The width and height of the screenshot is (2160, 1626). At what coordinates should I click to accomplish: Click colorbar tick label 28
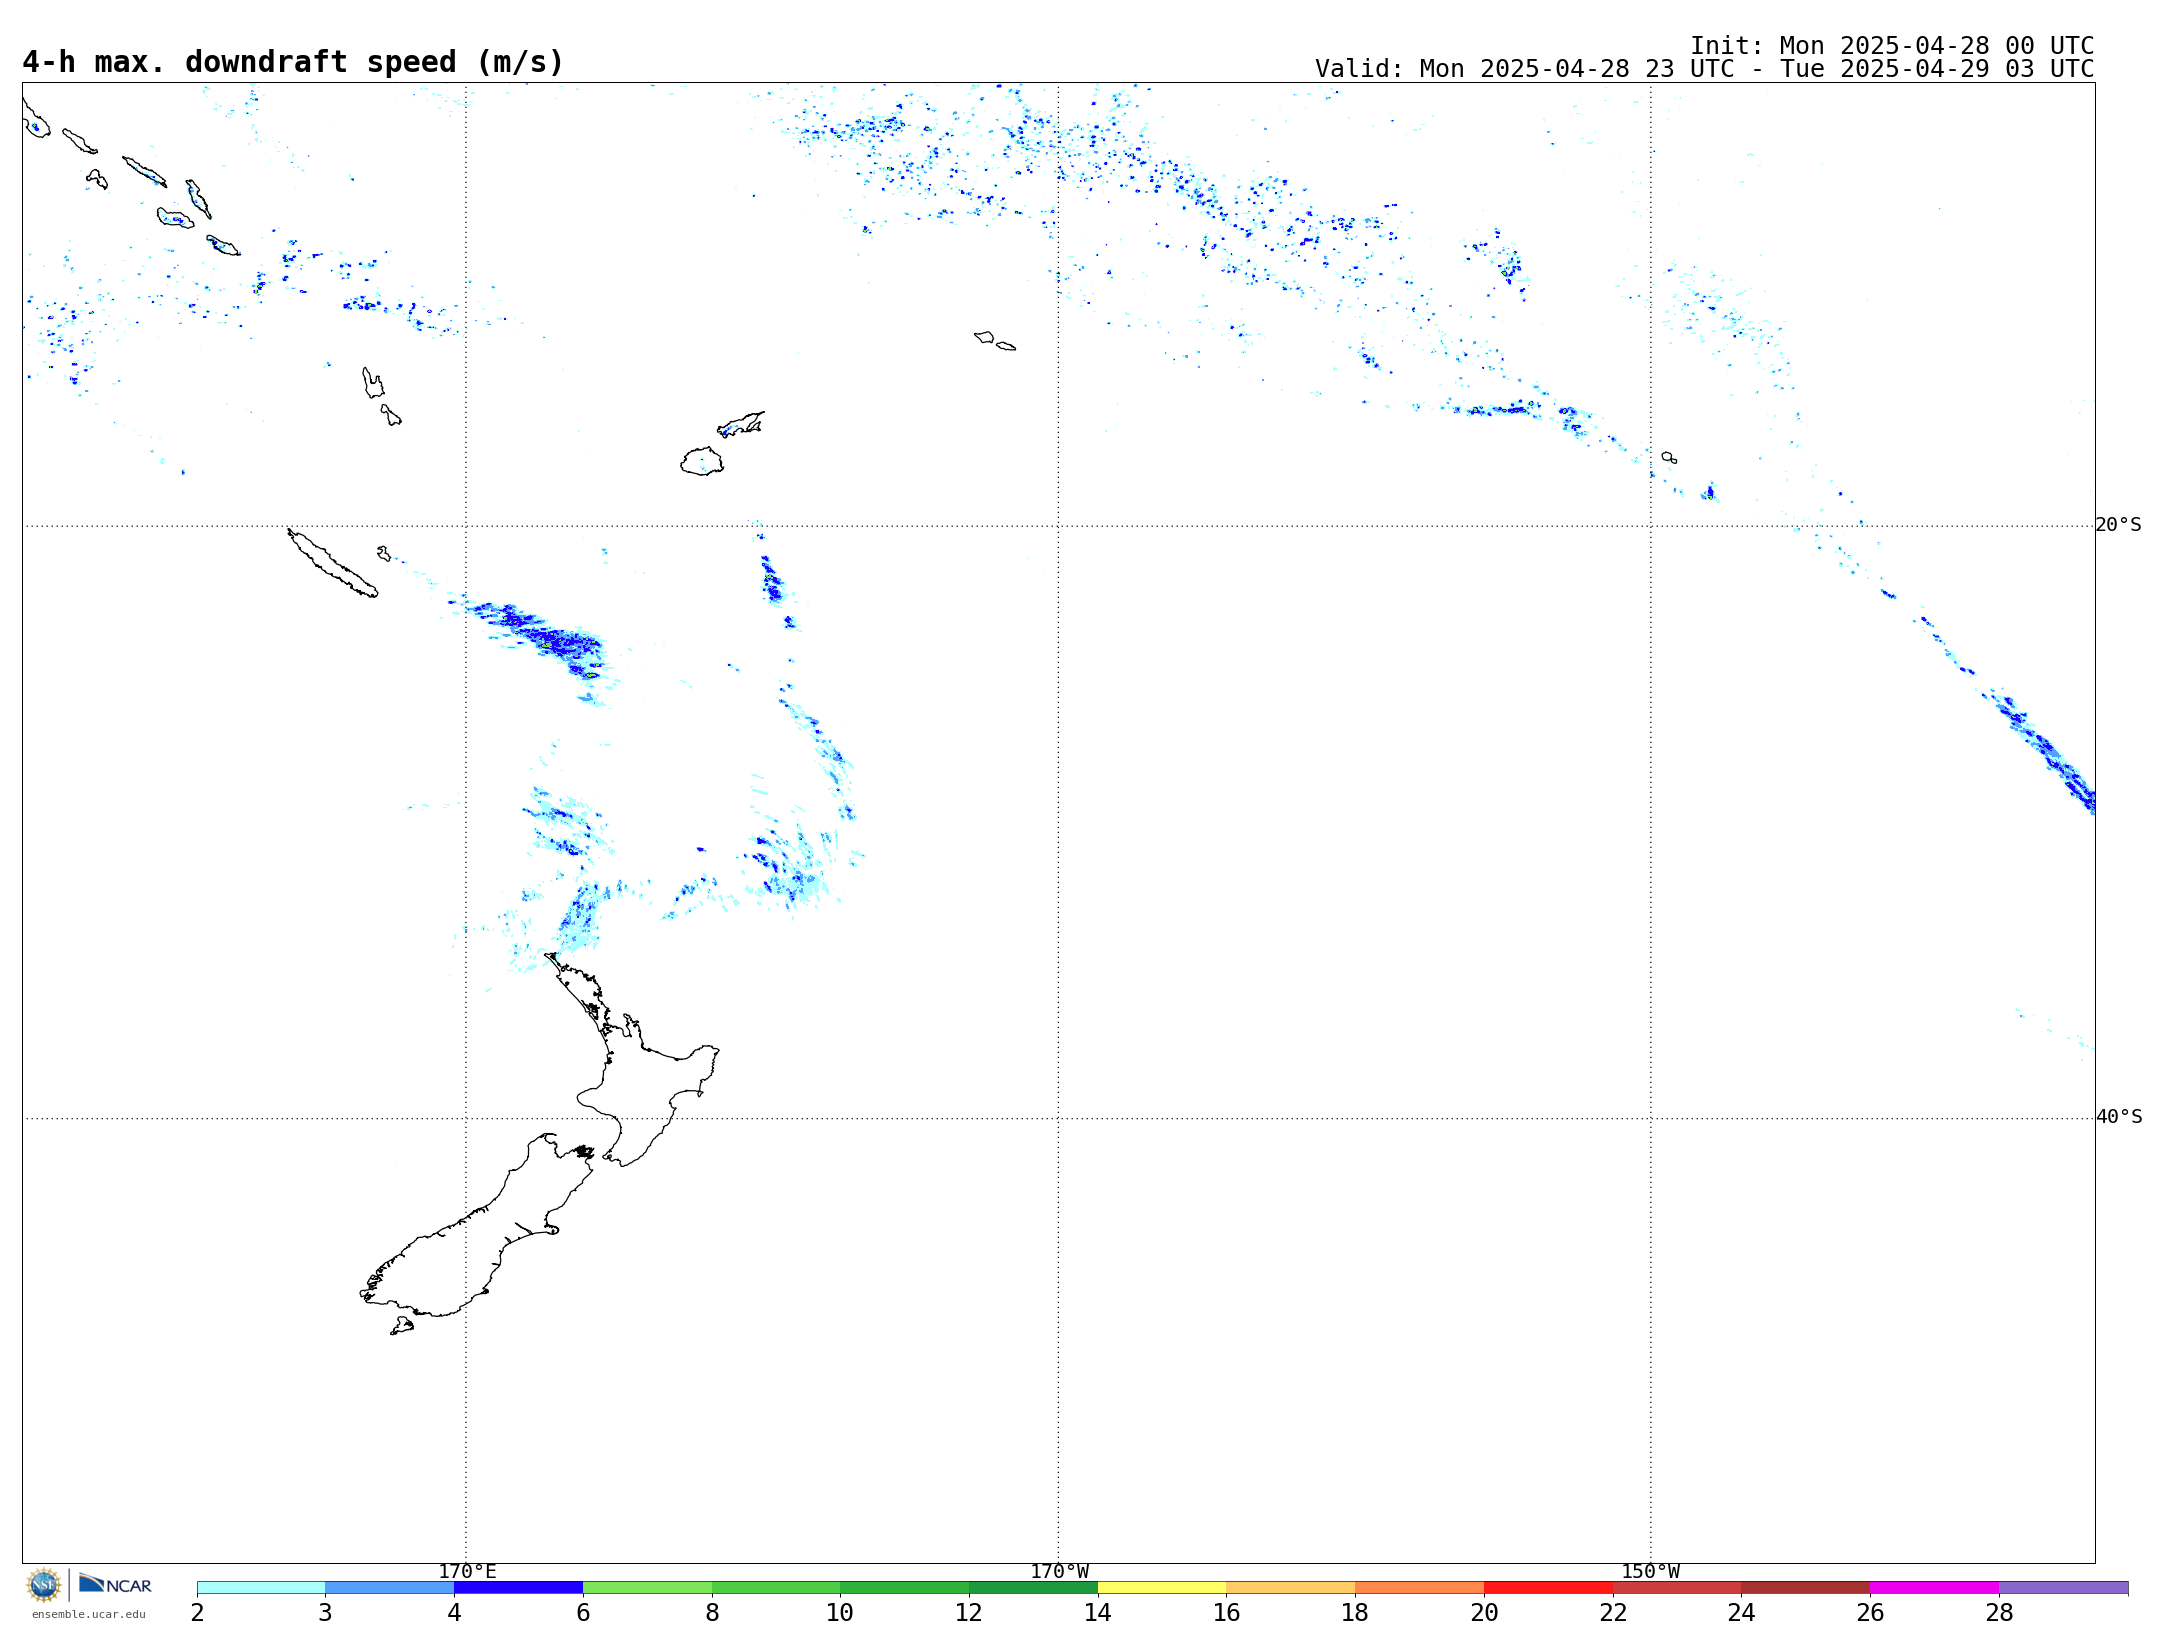coord(1999,1612)
